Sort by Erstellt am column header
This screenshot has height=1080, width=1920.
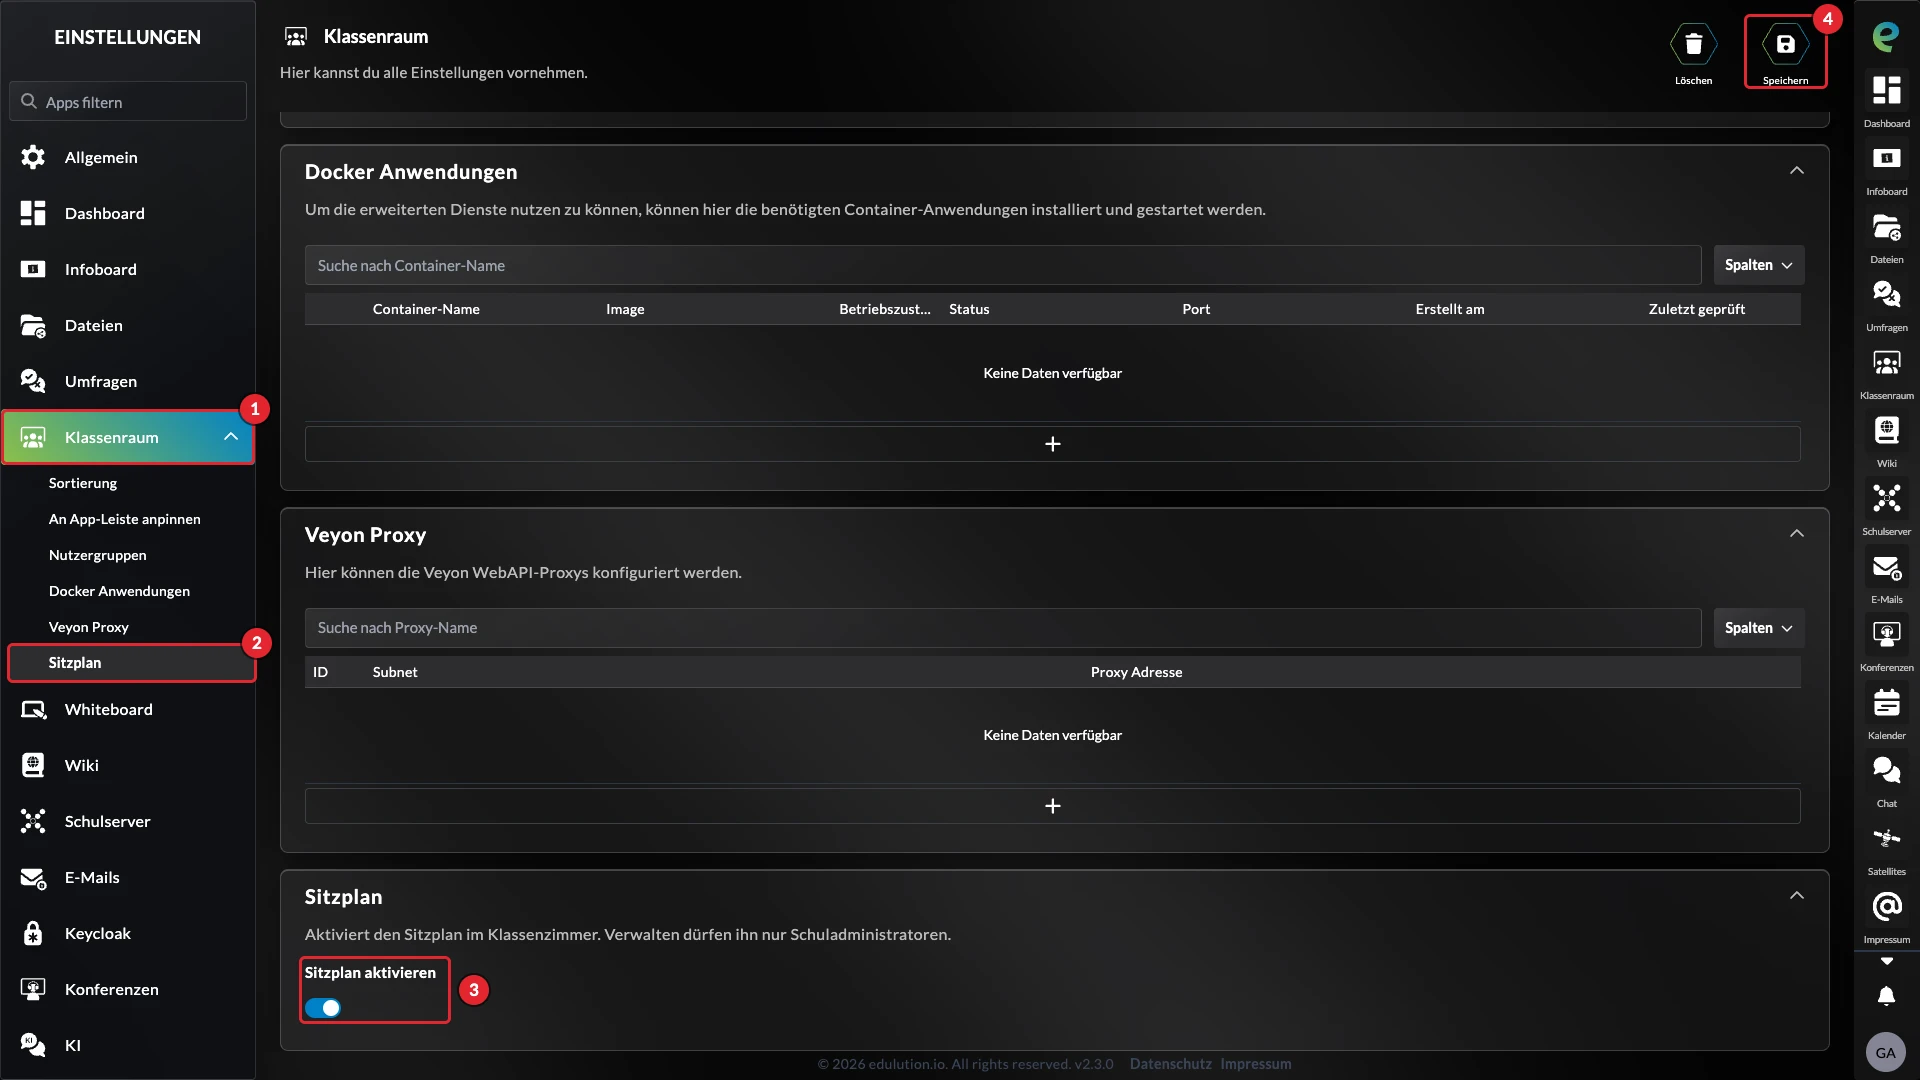(x=1450, y=309)
